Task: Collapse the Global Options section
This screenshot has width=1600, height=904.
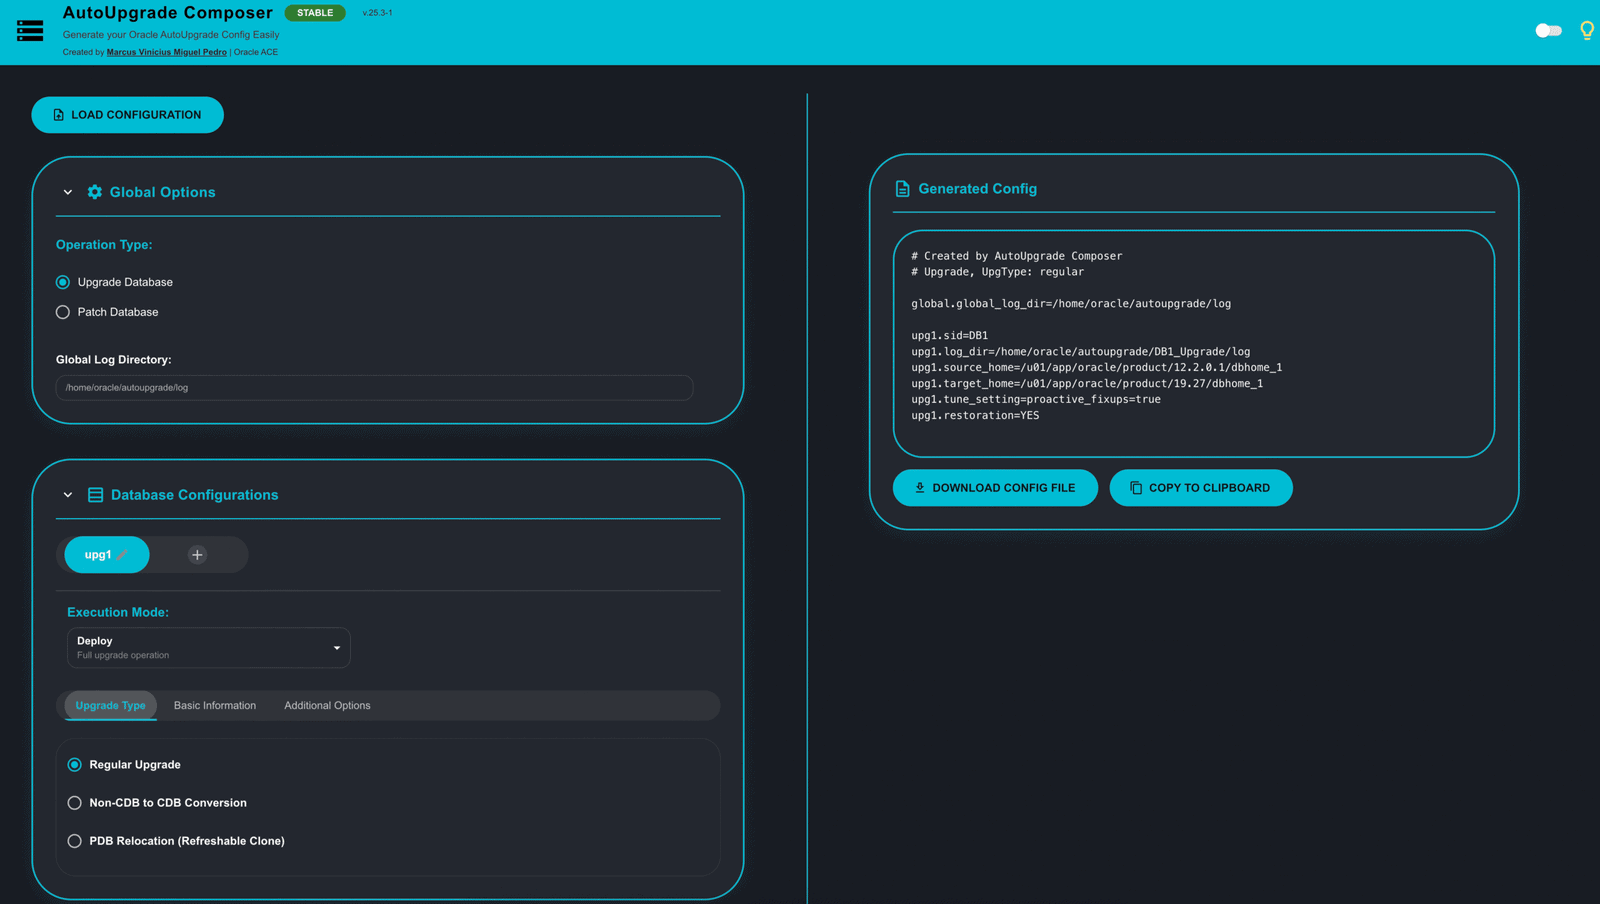Action: point(68,192)
